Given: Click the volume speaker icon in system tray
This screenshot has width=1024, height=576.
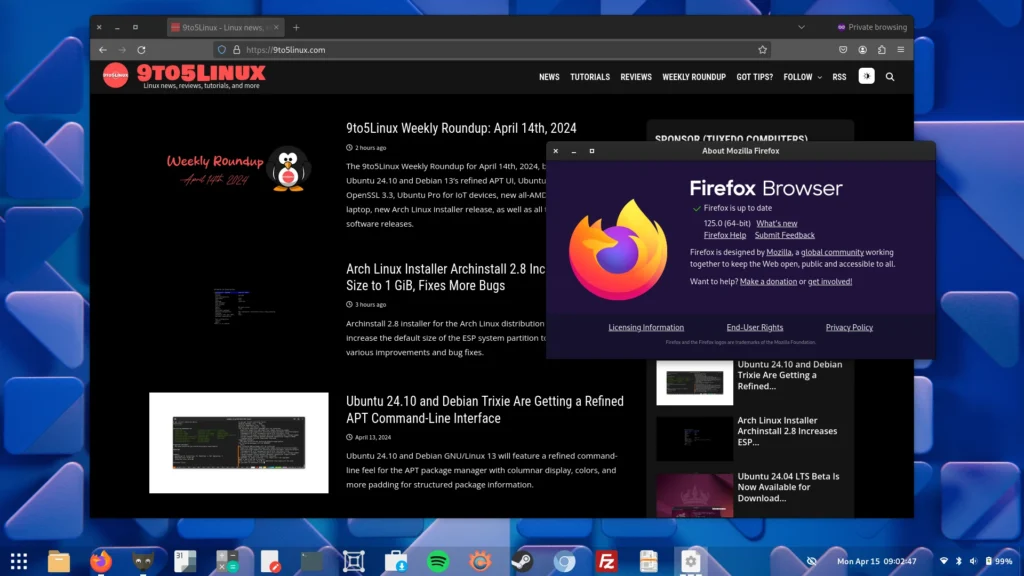Looking at the screenshot, I should pyautogui.click(x=973, y=561).
